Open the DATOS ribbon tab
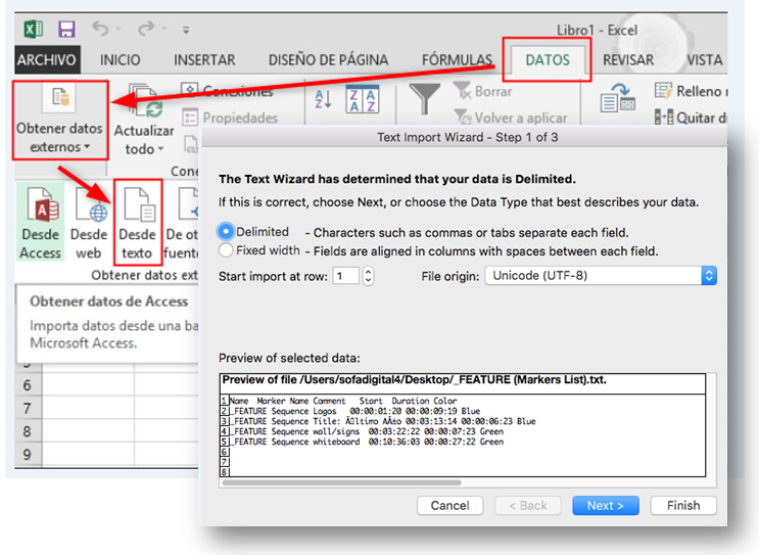 point(546,60)
